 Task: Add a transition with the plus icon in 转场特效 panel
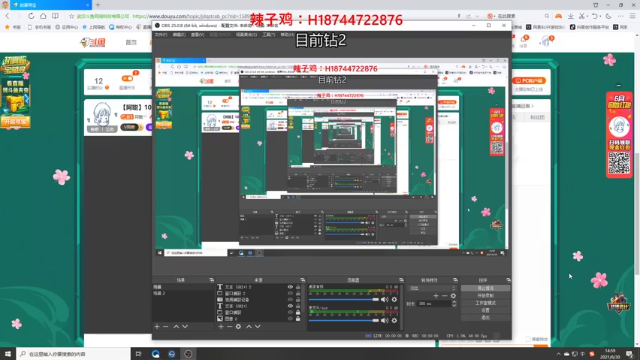click(x=436, y=296)
